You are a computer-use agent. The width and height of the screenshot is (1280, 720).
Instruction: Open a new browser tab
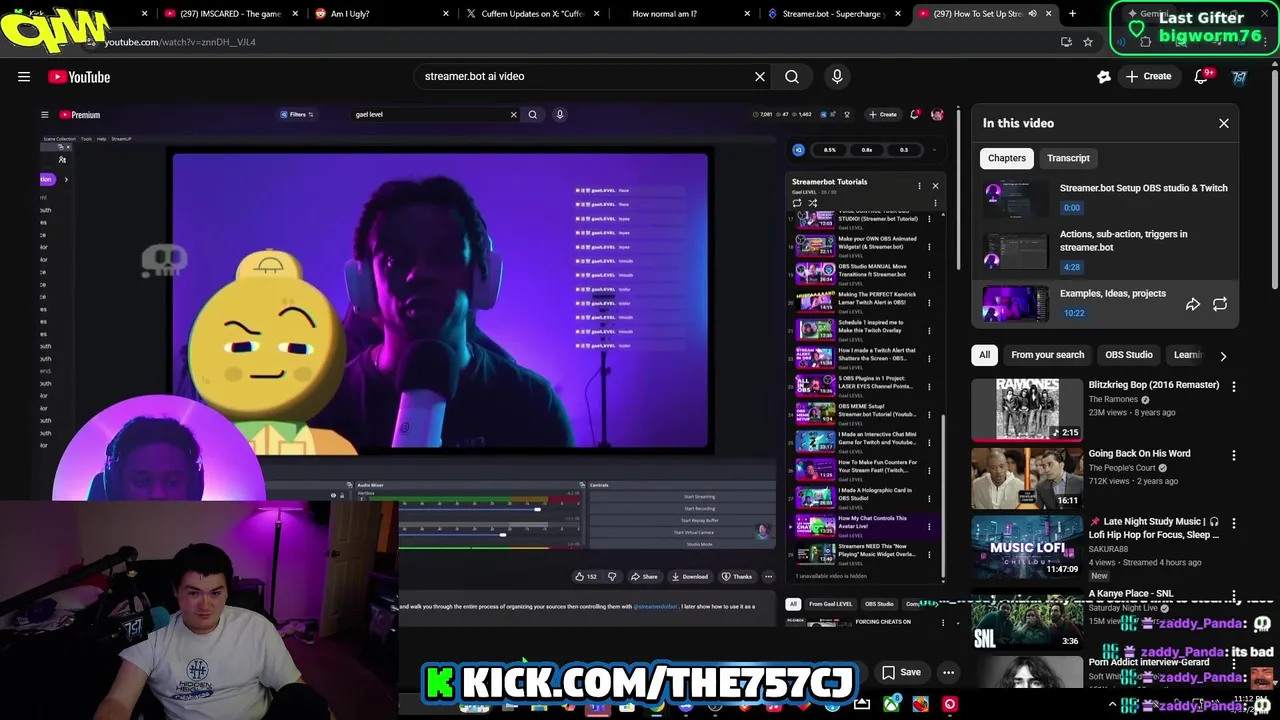tap(1072, 14)
